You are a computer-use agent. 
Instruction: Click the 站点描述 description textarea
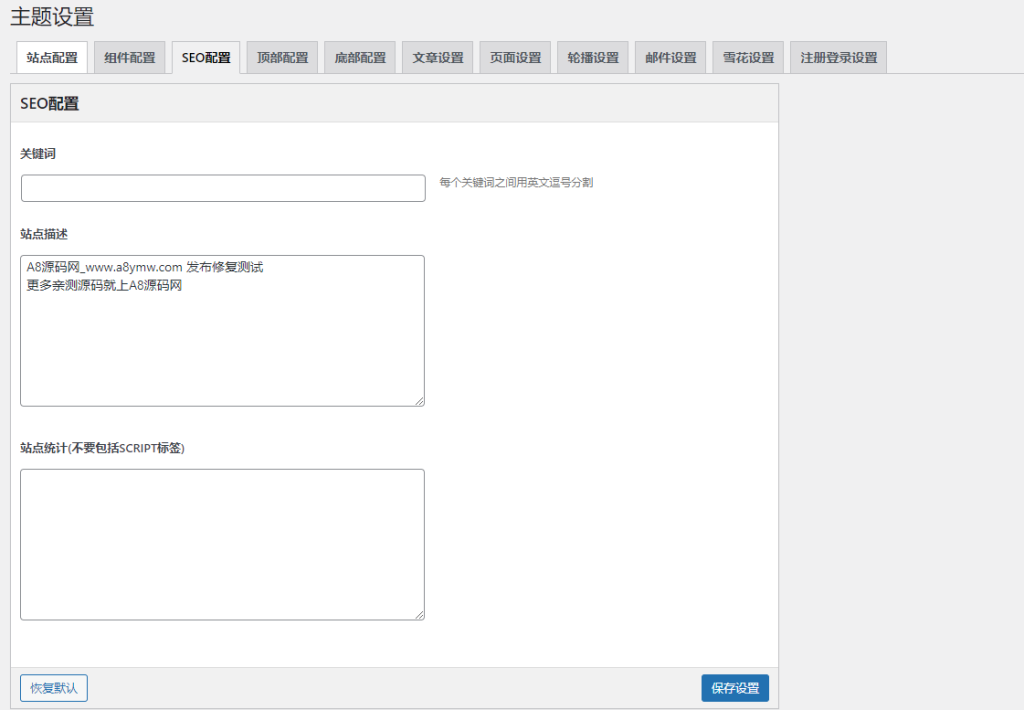[222, 330]
